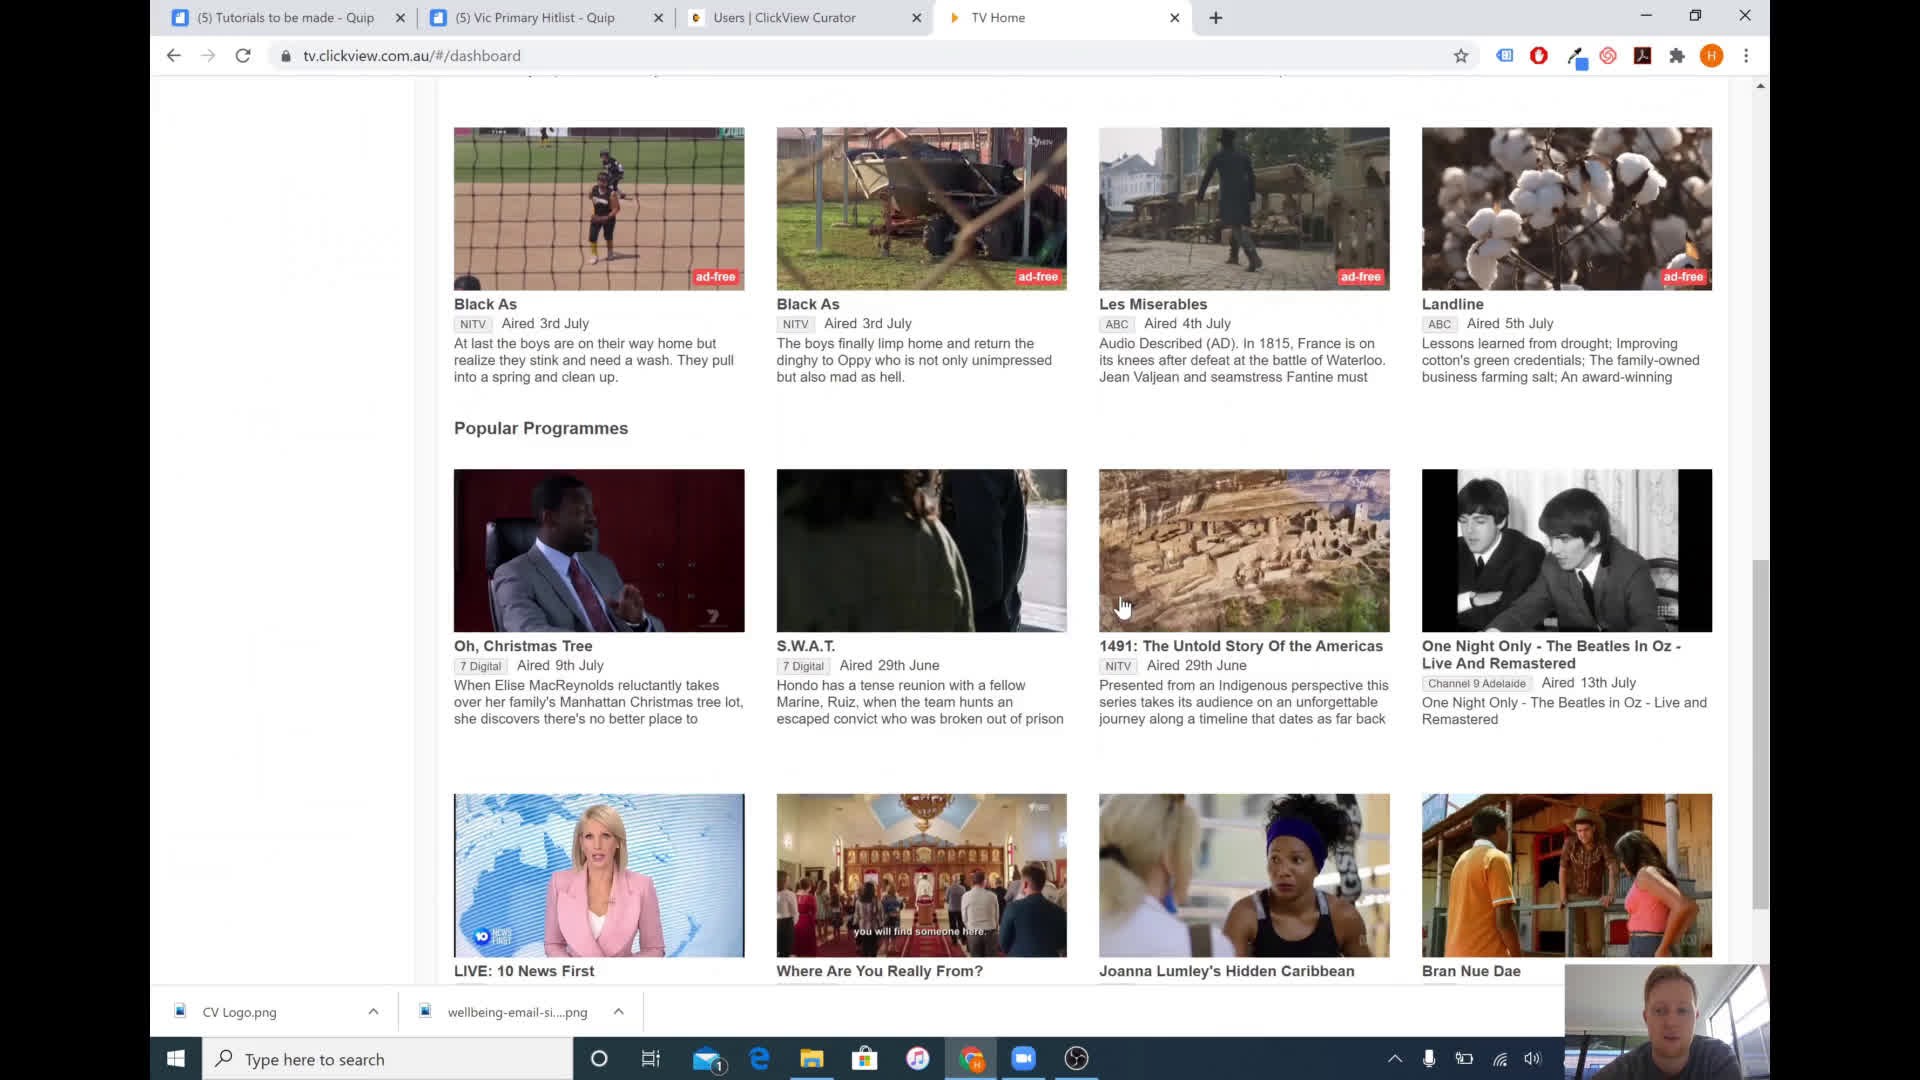Image resolution: width=1920 pixels, height=1080 pixels.
Task: Open File Explorer from the taskbar
Action: pos(811,1058)
